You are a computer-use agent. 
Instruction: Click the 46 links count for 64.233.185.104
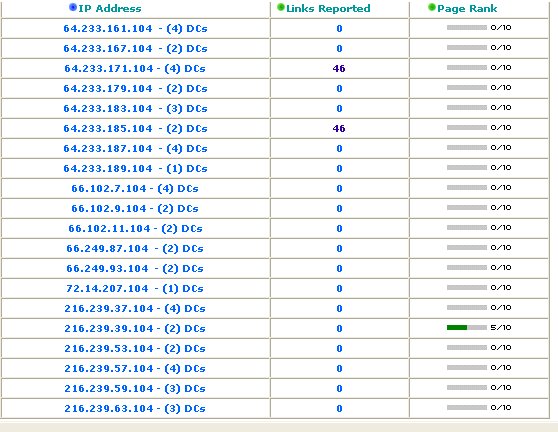339,128
